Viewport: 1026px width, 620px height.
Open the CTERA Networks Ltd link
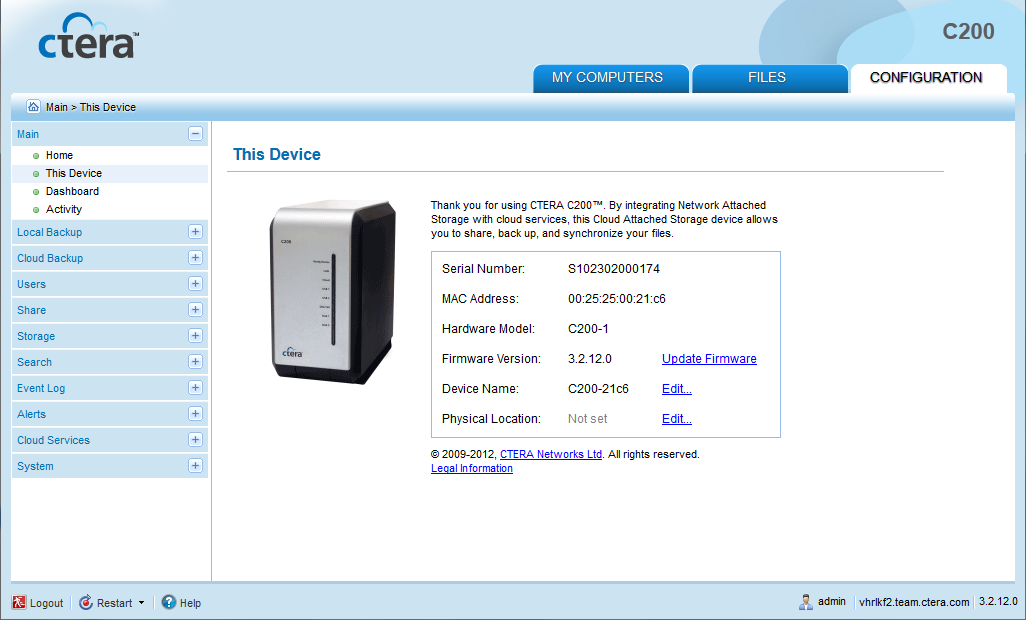(551, 454)
